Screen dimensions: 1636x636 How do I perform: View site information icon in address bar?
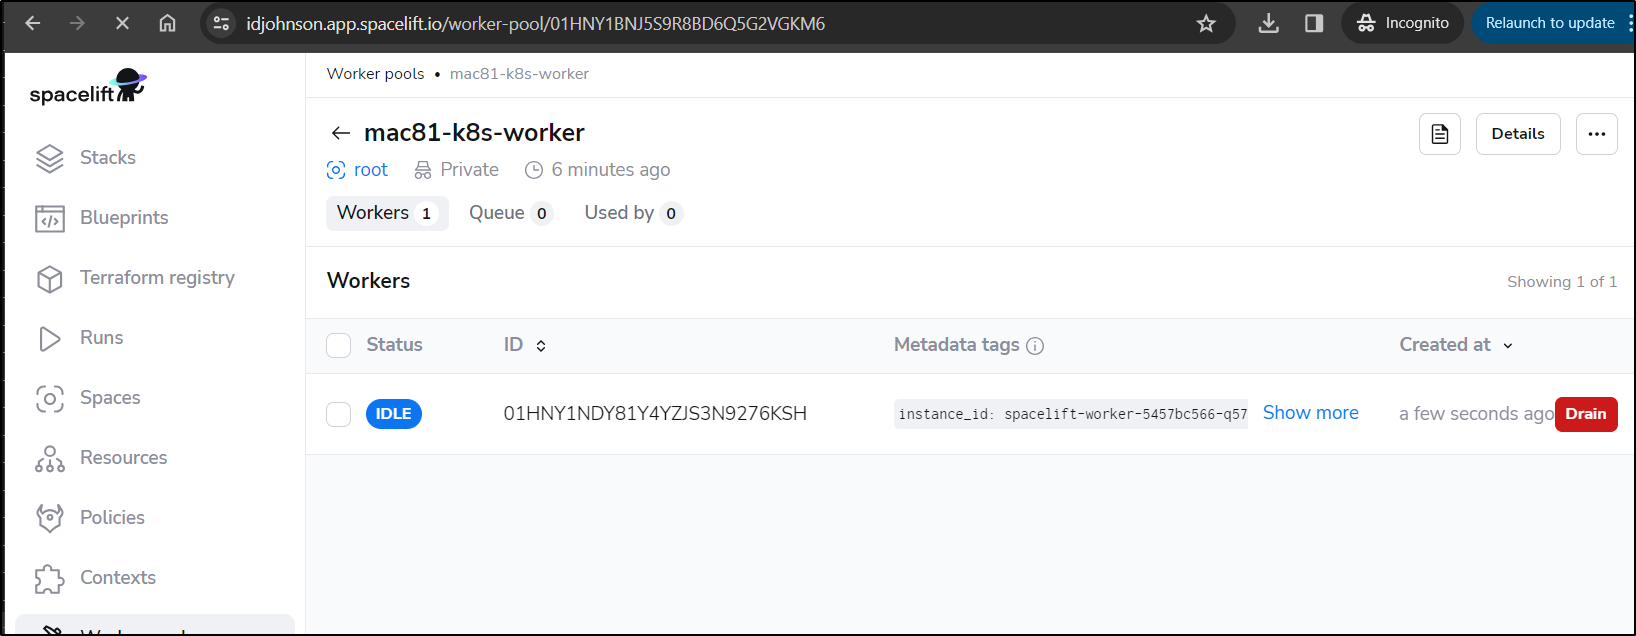click(222, 23)
